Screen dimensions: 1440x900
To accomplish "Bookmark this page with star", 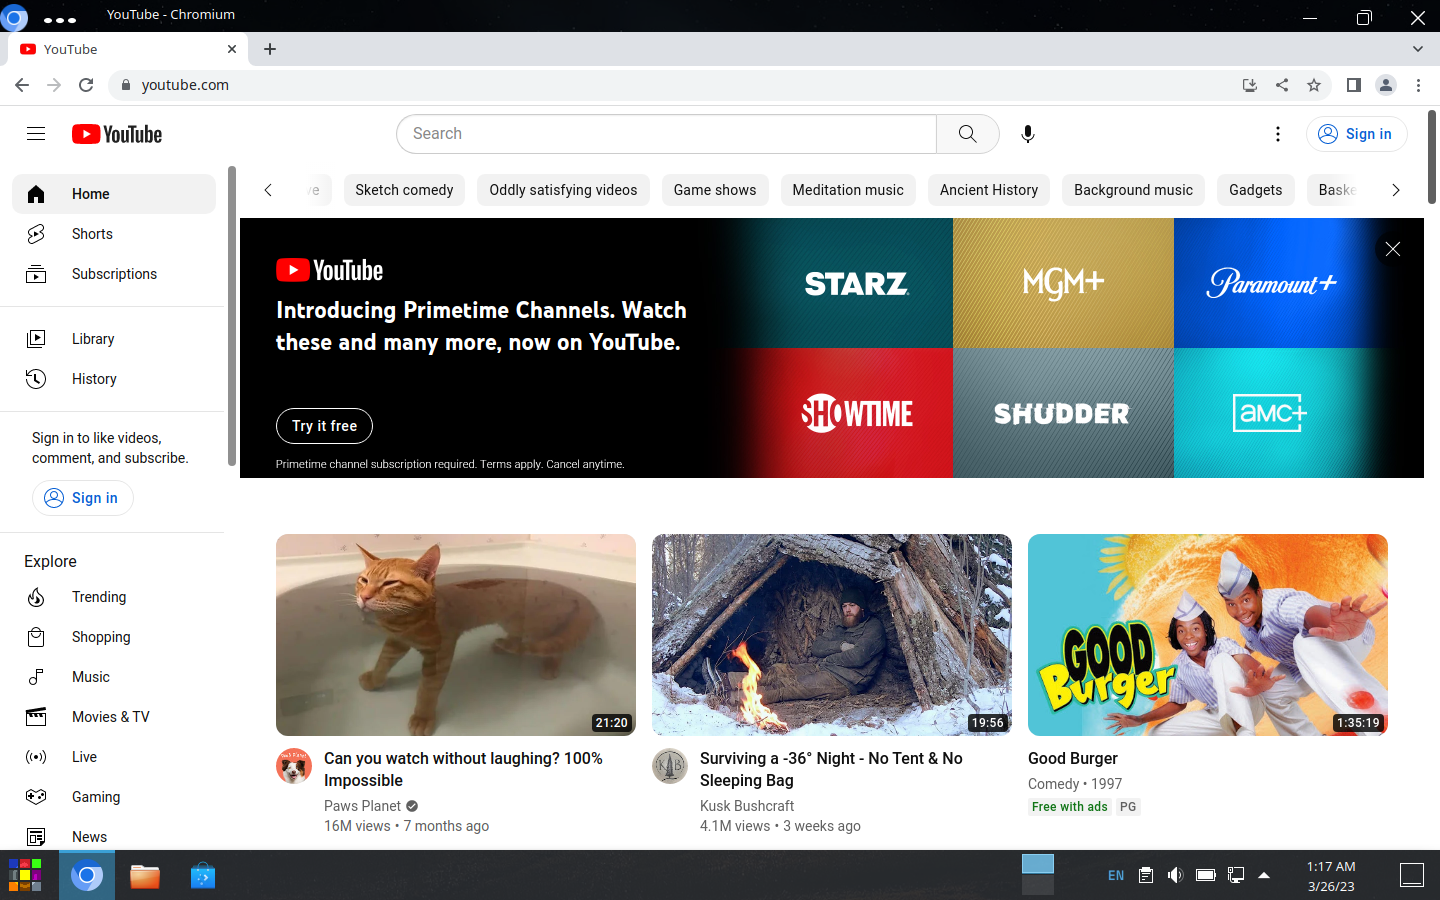I will coord(1314,85).
